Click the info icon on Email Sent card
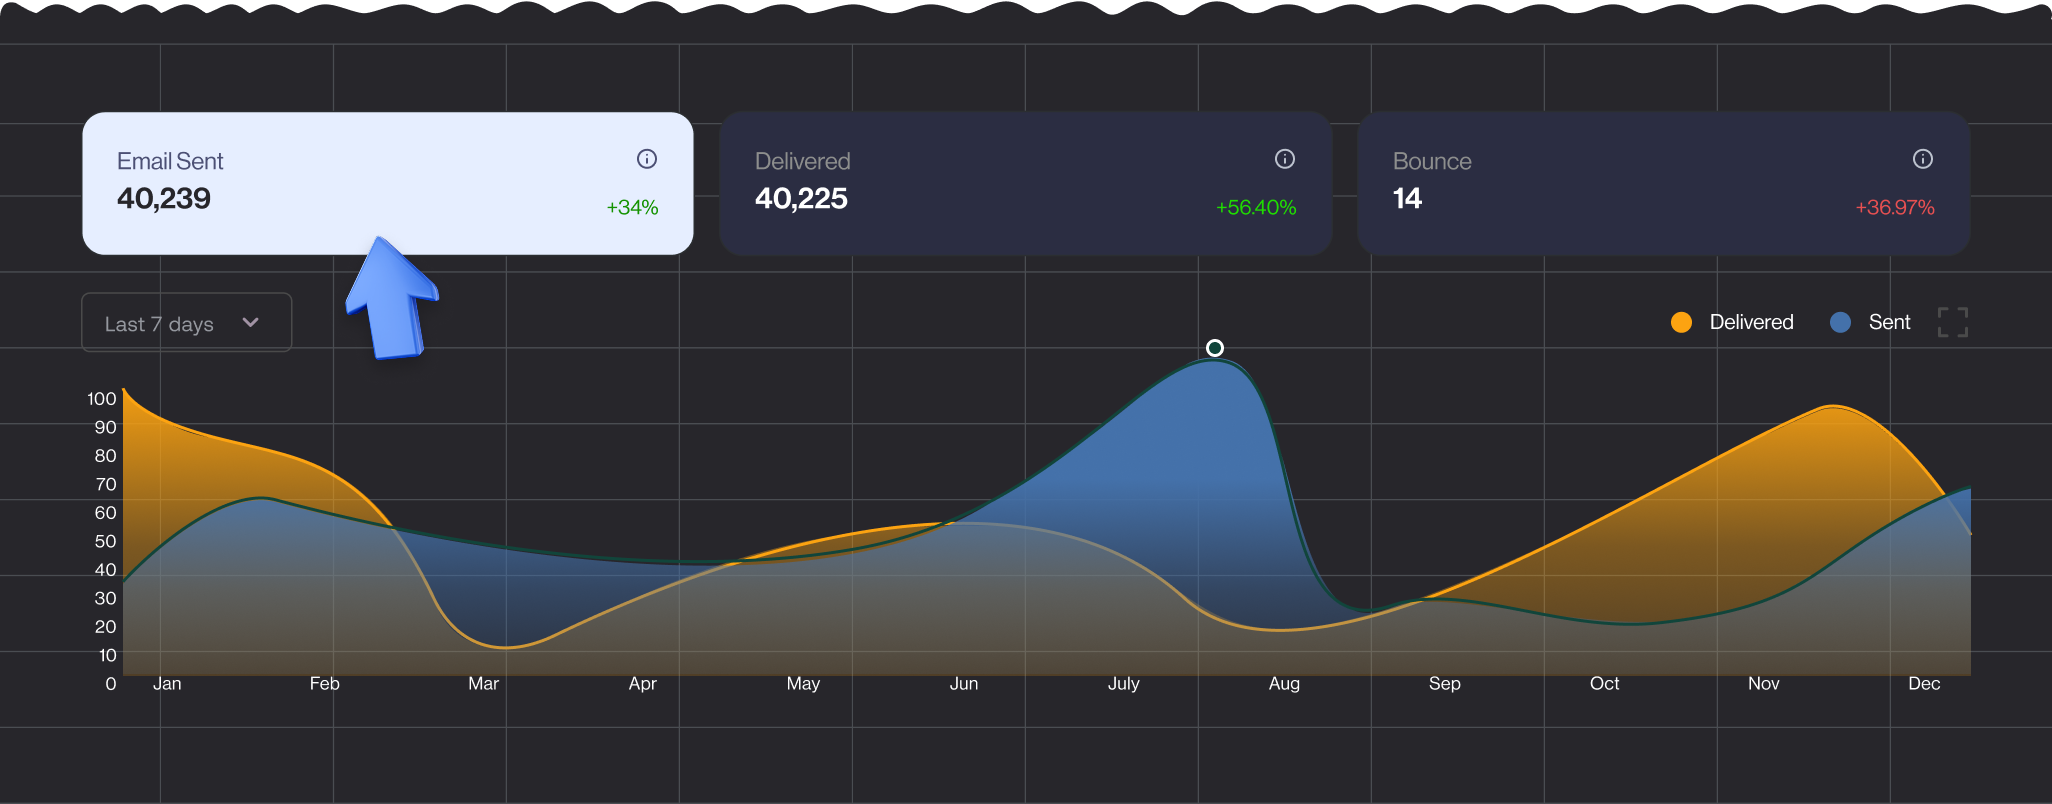The image size is (2052, 804). tap(647, 159)
